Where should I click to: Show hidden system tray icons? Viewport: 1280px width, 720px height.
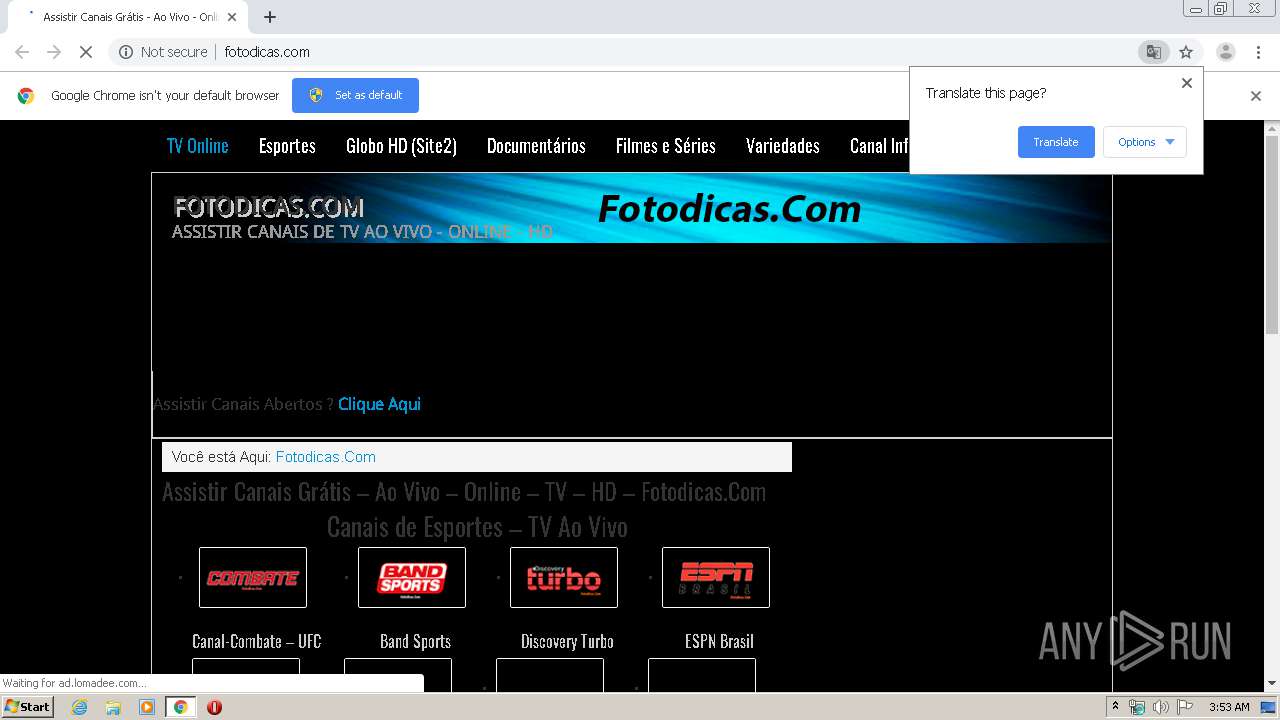coord(1116,707)
